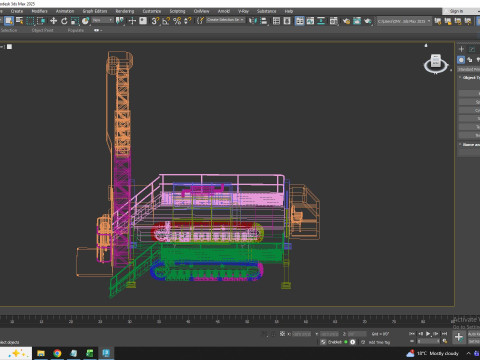
Task: Activate the Select and Scale tool
Action: point(75,21)
